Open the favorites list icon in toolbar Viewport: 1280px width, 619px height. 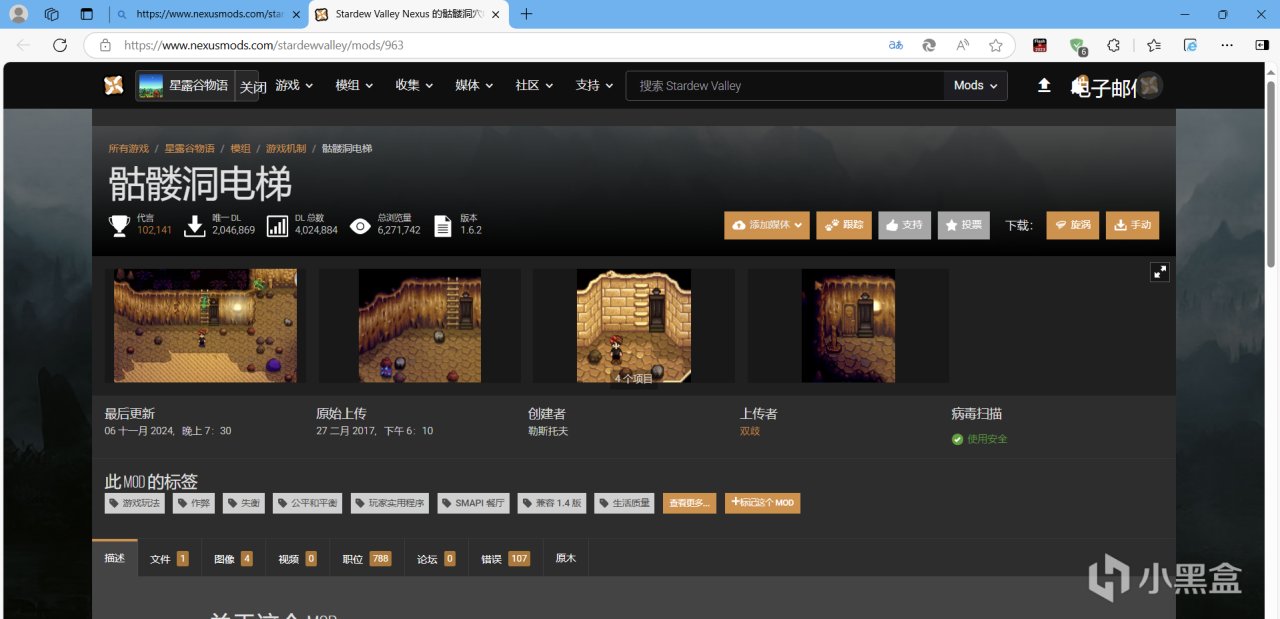(x=1154, y=45)
